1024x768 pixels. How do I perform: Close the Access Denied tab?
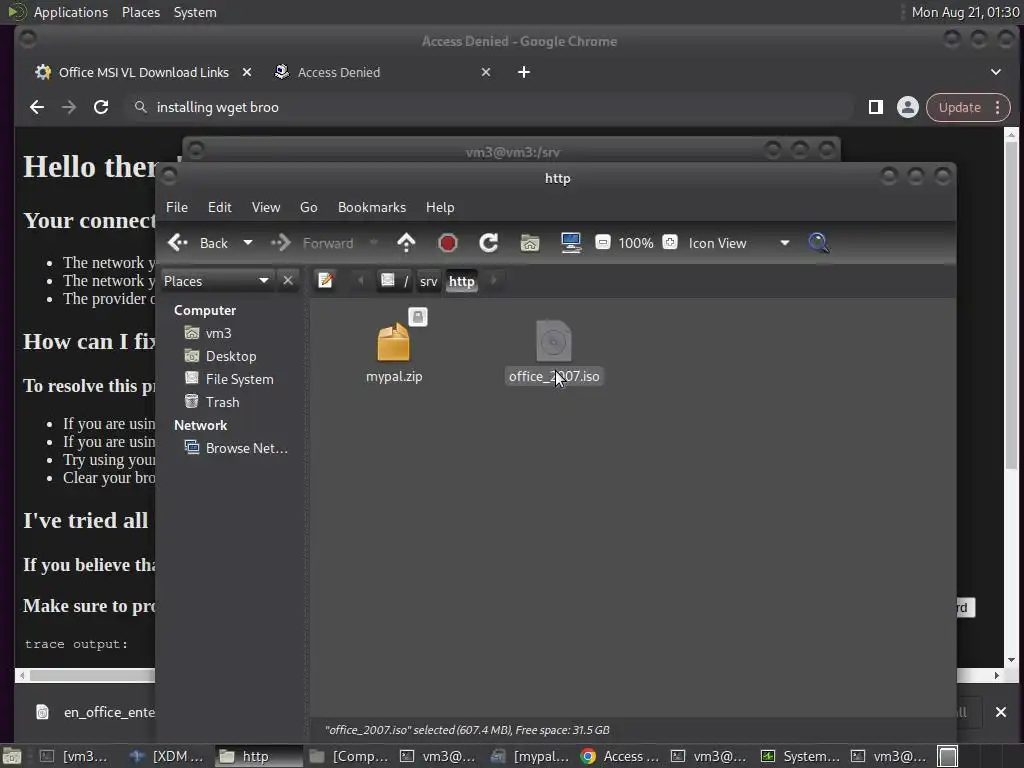(x=486, y=72)
